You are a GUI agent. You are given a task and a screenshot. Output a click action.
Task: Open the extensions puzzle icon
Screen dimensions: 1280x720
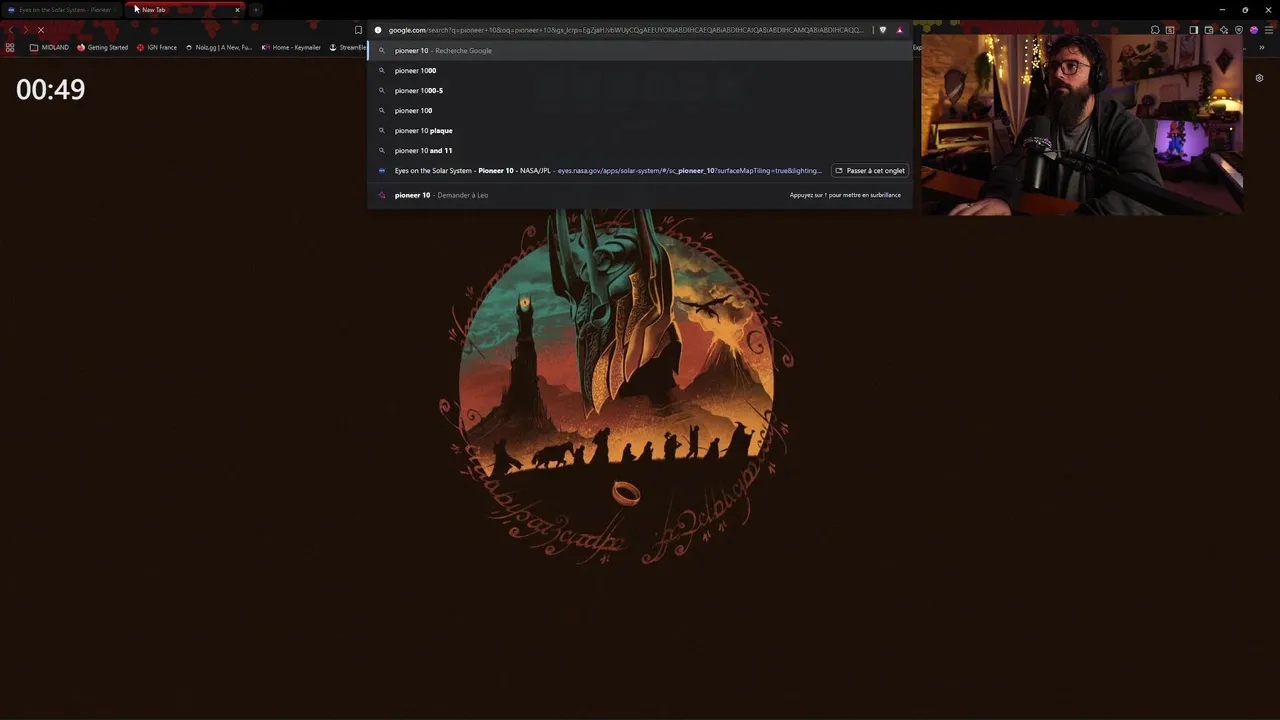(1155, 30)
